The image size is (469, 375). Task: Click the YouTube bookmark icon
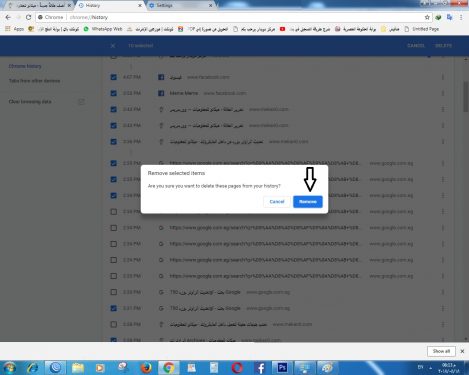click(x=282, y=29)
